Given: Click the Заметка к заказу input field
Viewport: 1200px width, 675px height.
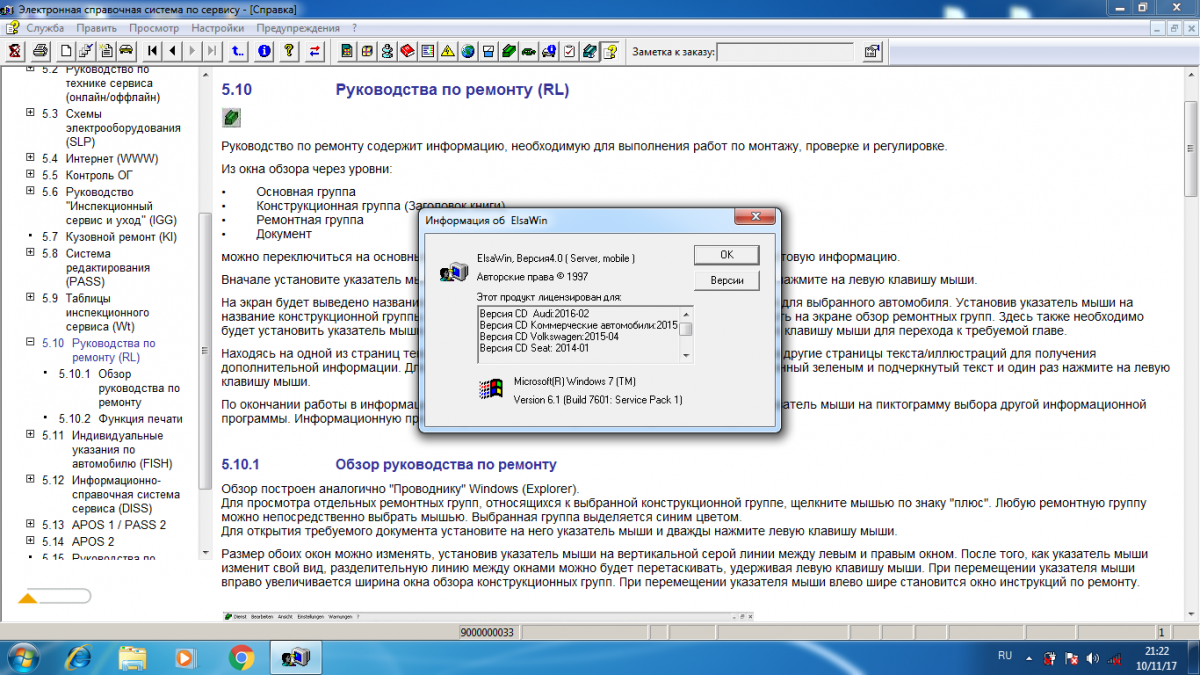Looking at the screenshot, I should point(785,51).
